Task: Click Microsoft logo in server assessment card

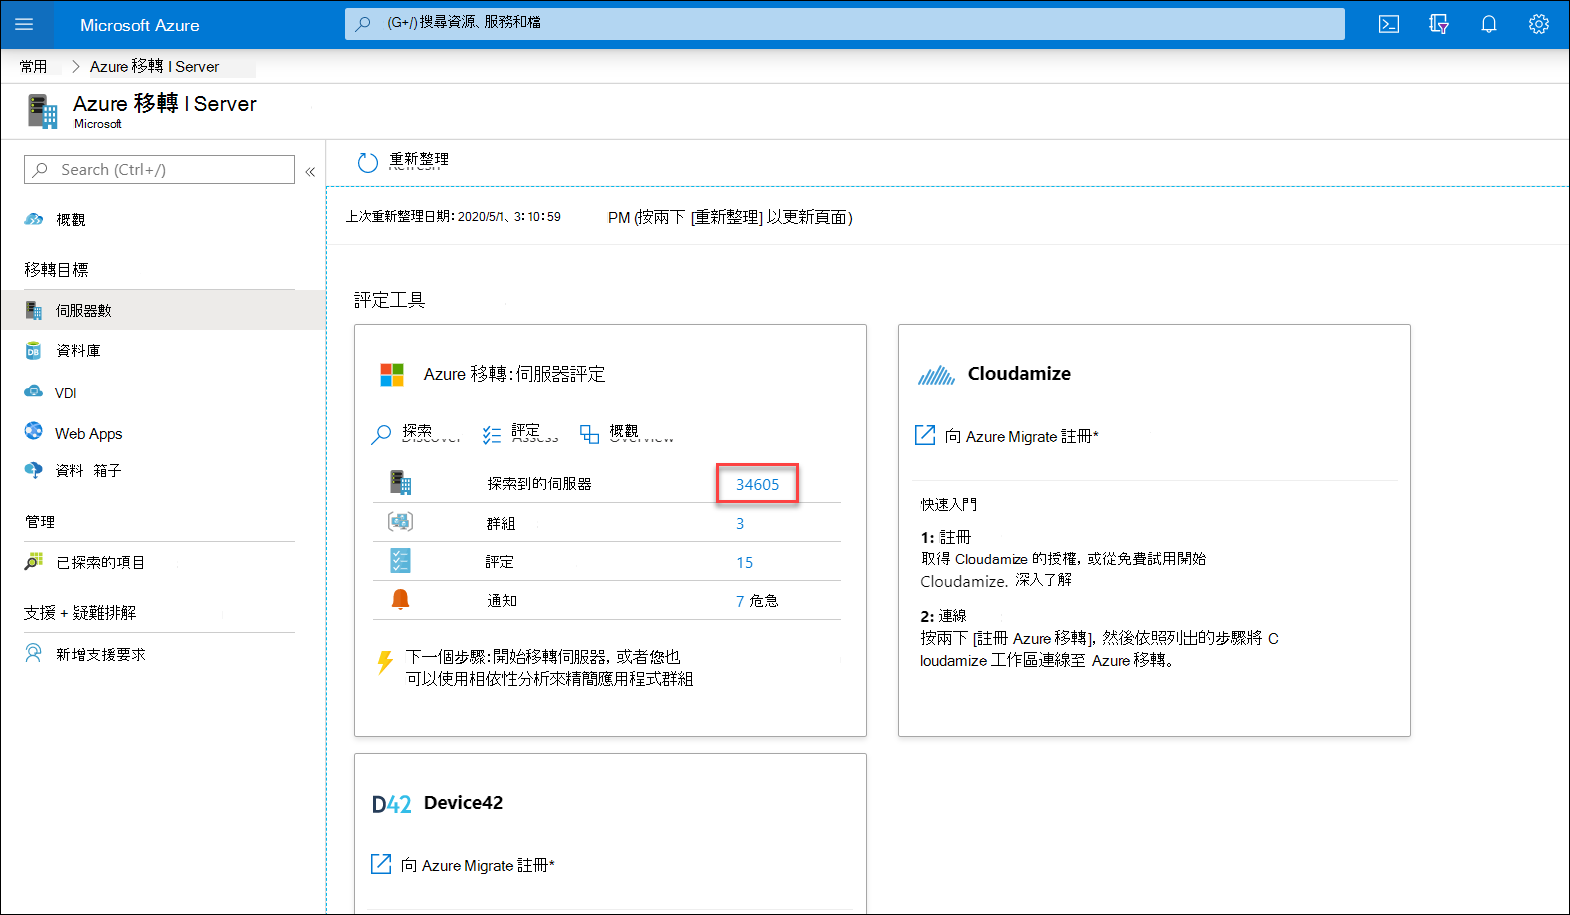Action: click(x=392, y=375)
